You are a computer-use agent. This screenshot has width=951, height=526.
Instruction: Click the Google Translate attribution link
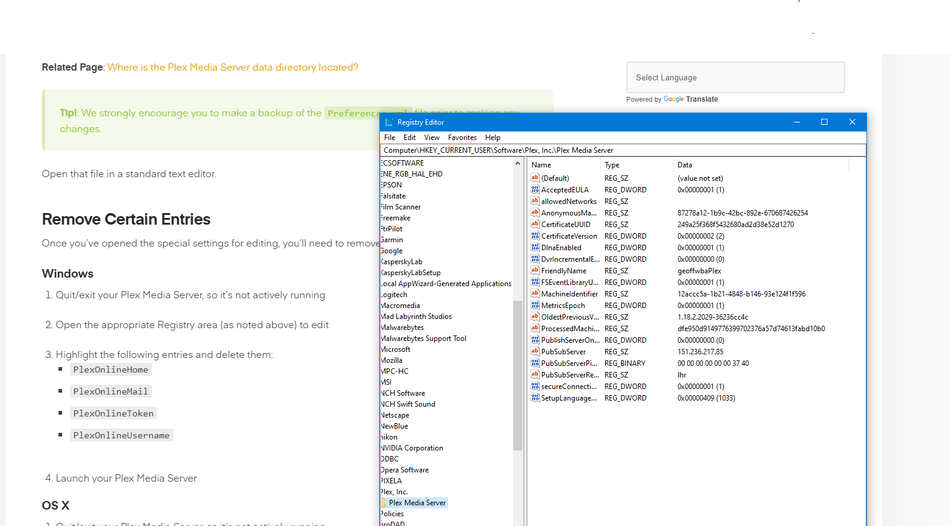pyautogui.click(x=690, y=99)
